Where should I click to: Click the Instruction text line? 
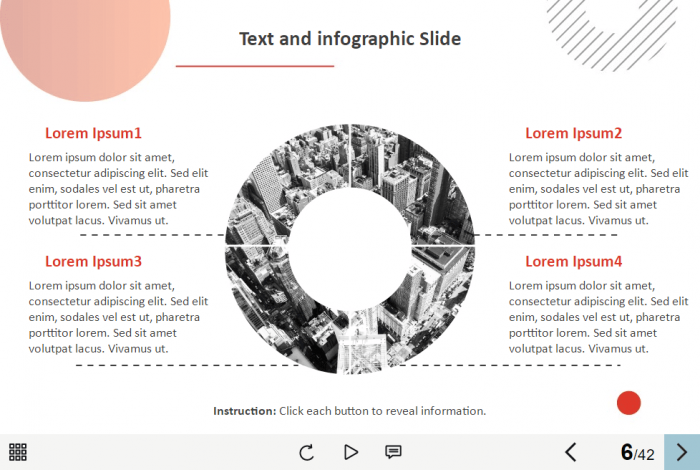tap(349, 411)
